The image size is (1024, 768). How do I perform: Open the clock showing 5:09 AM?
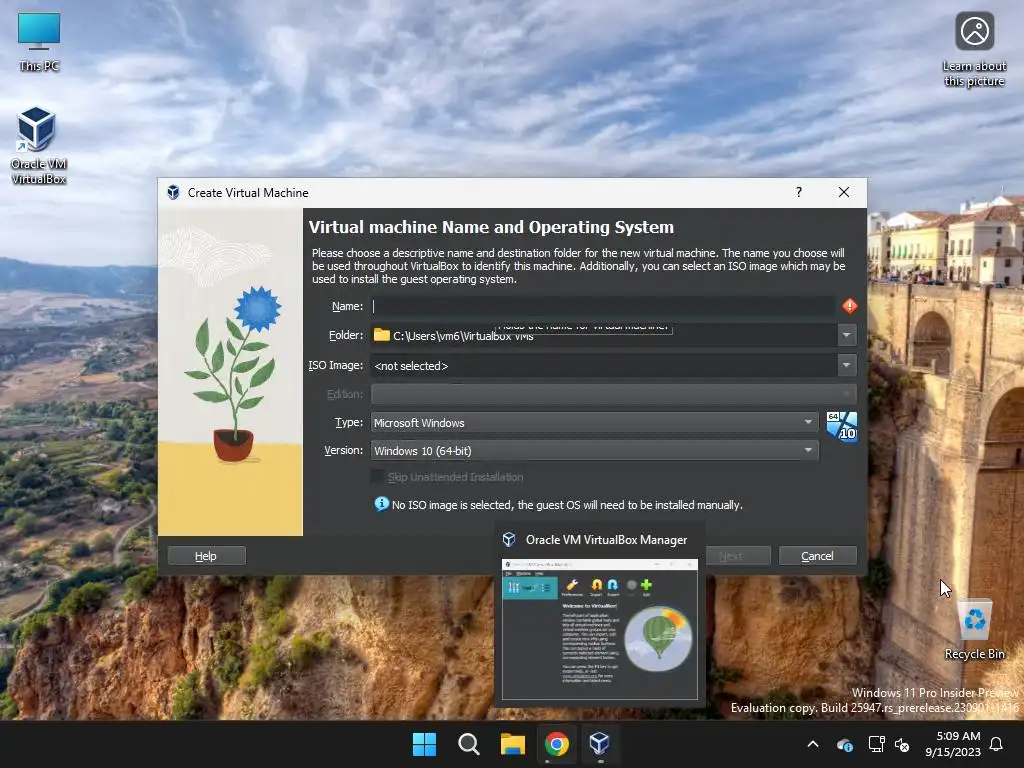[953, 744]
